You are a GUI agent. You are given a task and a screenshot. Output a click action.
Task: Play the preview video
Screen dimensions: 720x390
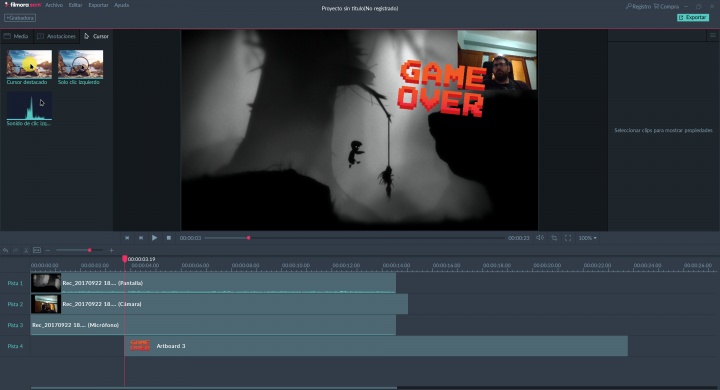155,238
